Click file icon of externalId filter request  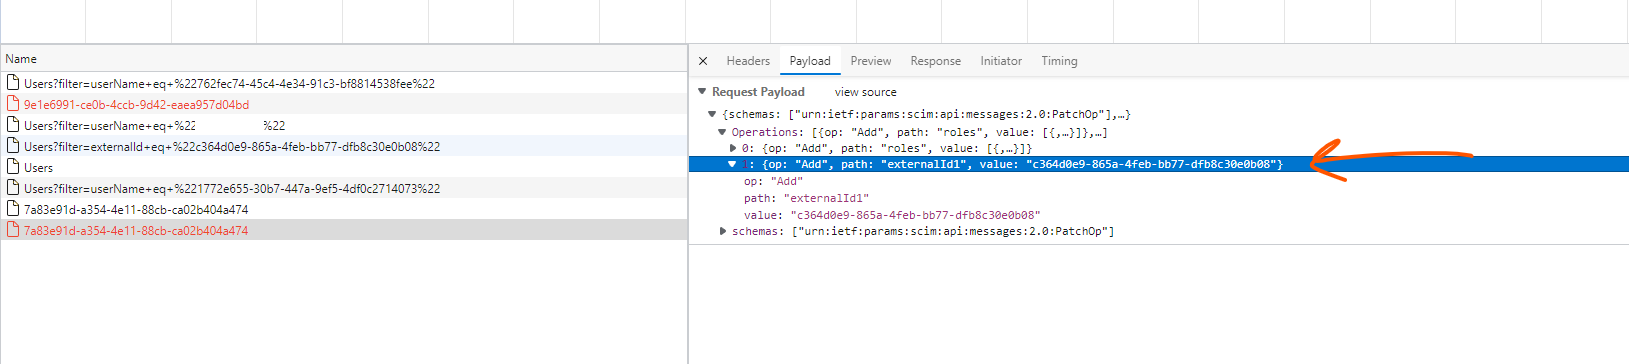tap(14, 145)
